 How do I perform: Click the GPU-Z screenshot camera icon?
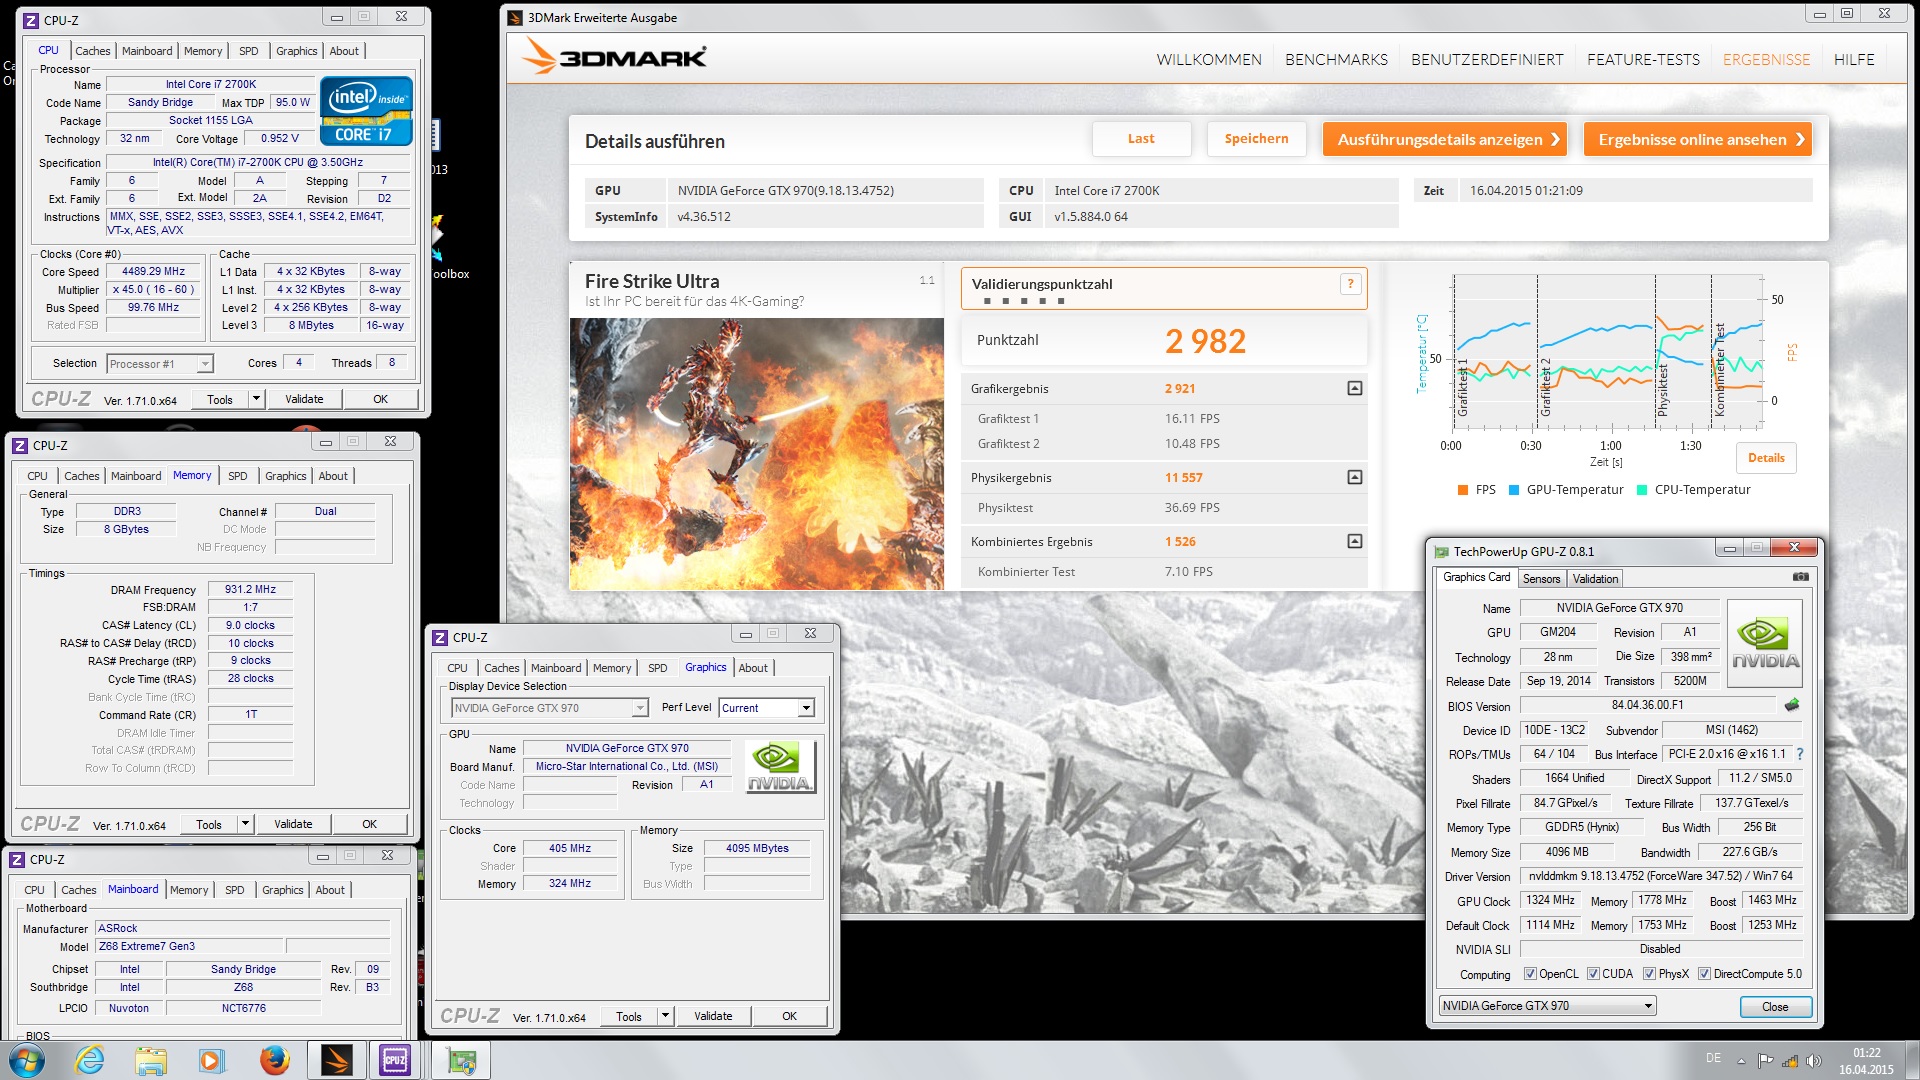pyautogui.click(x=1800, y=577)
